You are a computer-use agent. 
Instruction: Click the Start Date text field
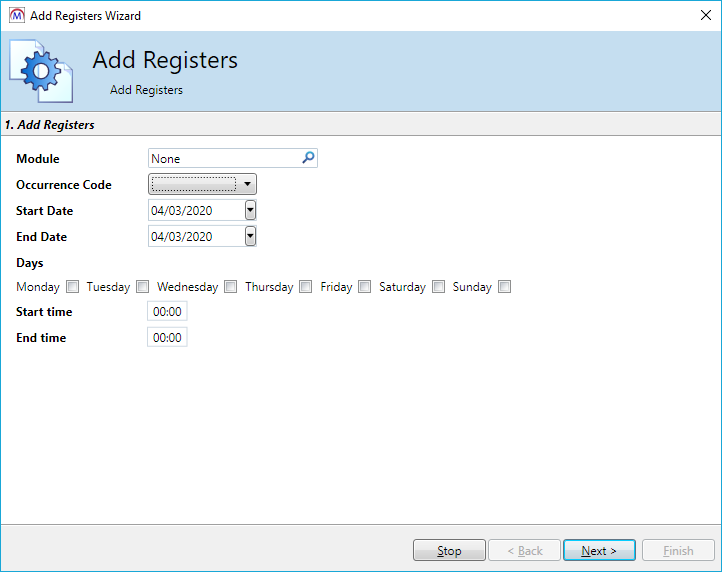pyautogui.click(x=195, y=210)
